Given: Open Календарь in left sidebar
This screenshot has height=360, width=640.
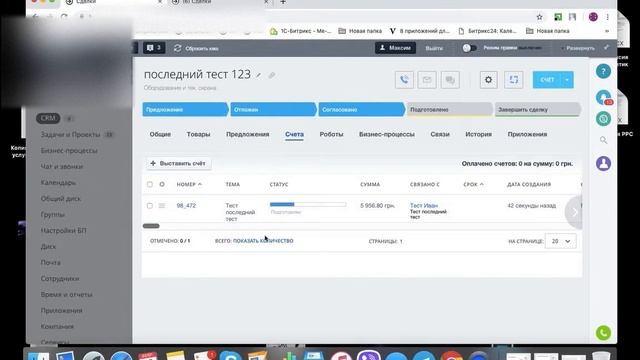Looking at the screenshot, I should [x=58, y=182].
